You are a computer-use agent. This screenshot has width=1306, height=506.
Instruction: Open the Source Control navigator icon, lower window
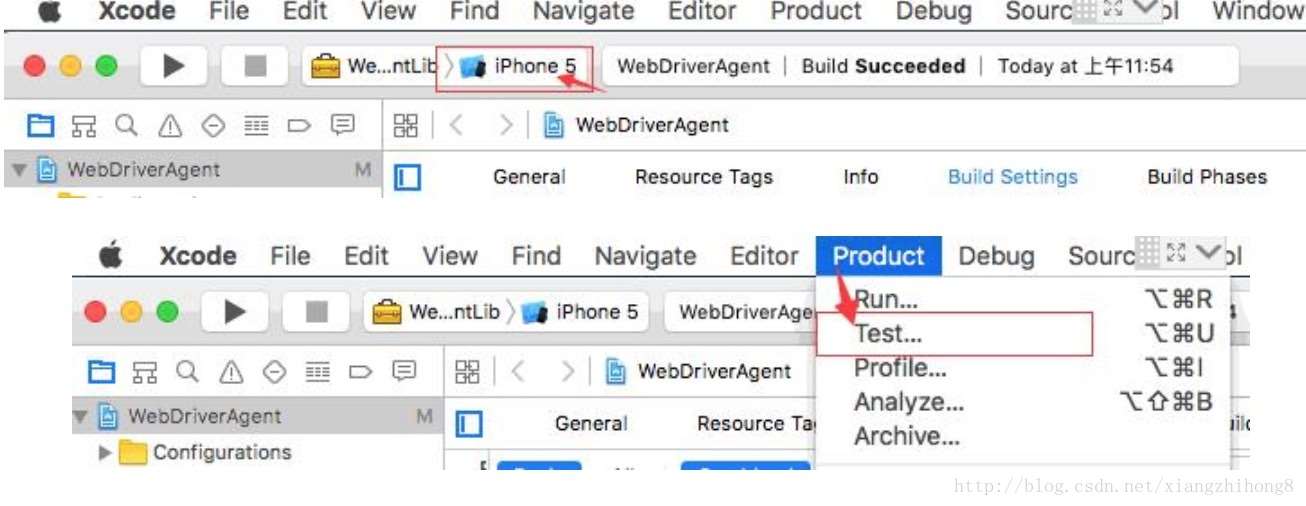[x=143, y=371]
